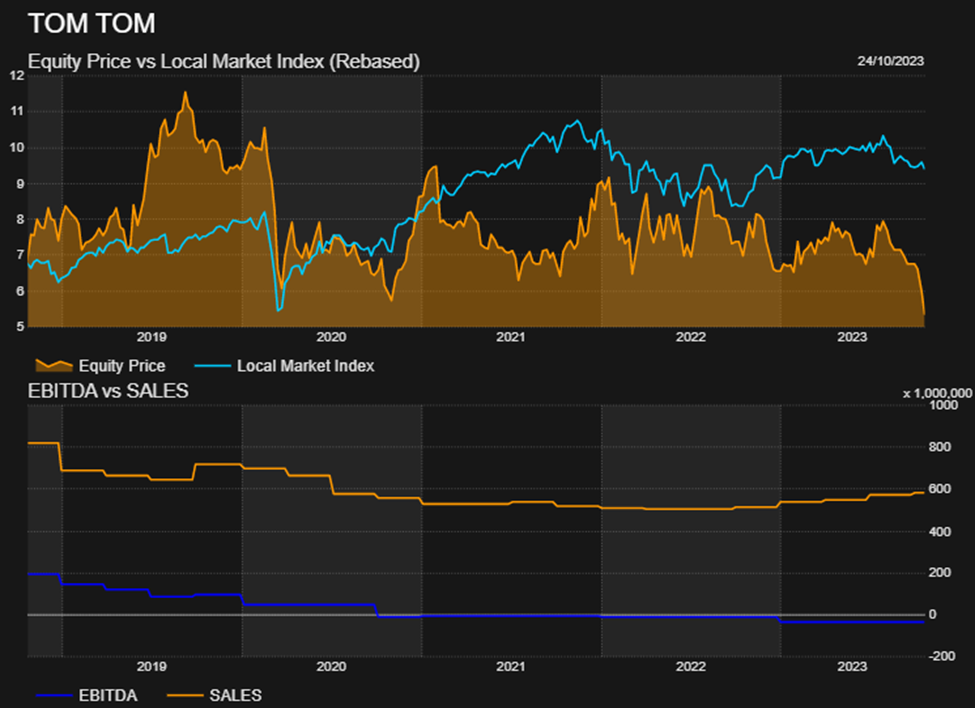
Task: Click the orange SALES legend line
Action: 185,695
